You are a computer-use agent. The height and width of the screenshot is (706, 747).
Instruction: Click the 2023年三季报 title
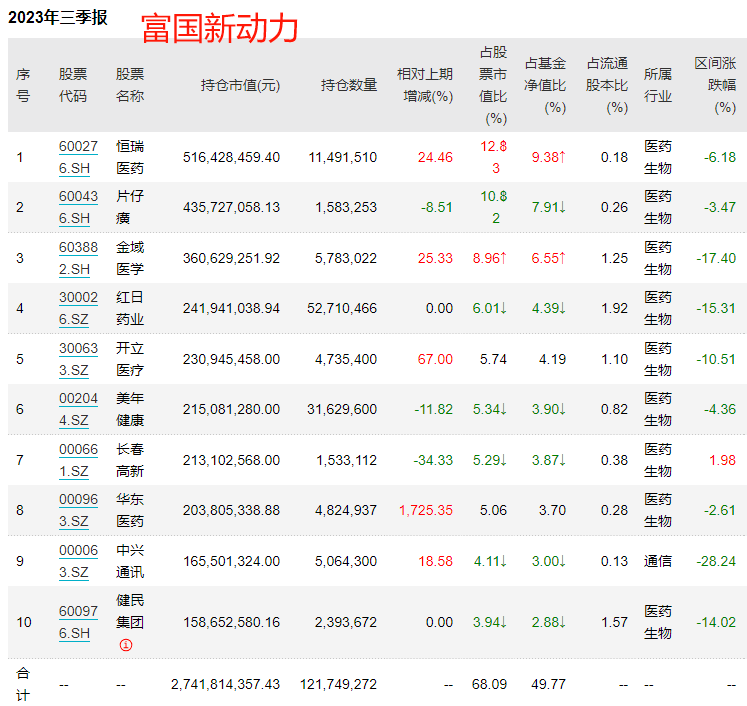pos(58,18)
